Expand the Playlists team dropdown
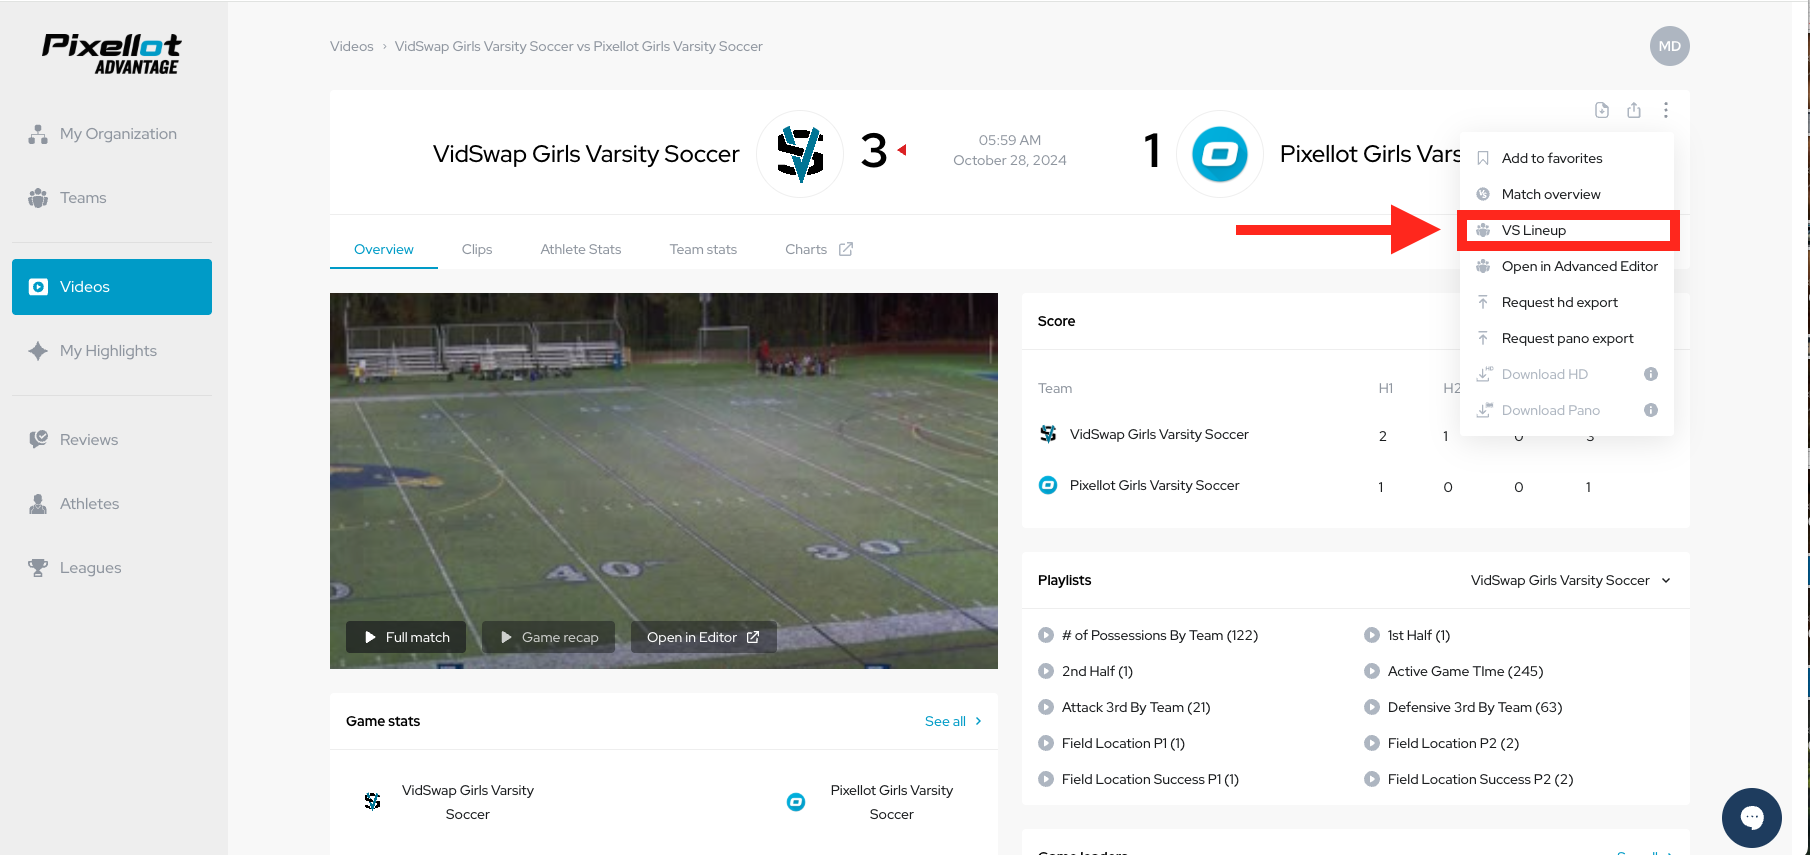 1571,580
